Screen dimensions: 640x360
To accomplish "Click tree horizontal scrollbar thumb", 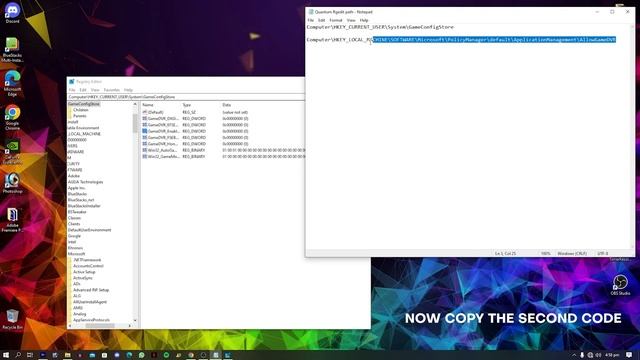I will point(100,326).
